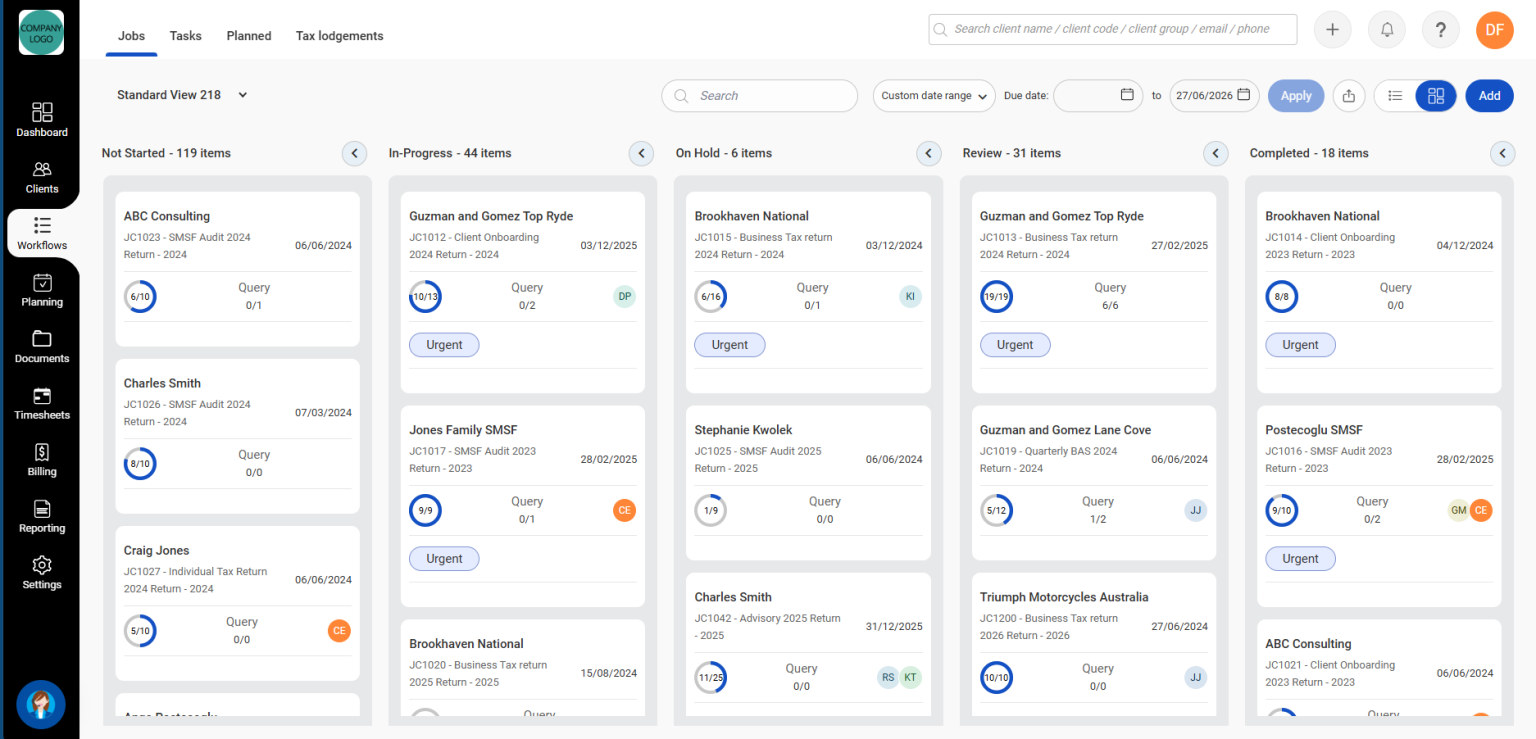This screenshot has width=1536, height=739.
Task: Switch to the Planned tab
Action: [x=249, y=36]
